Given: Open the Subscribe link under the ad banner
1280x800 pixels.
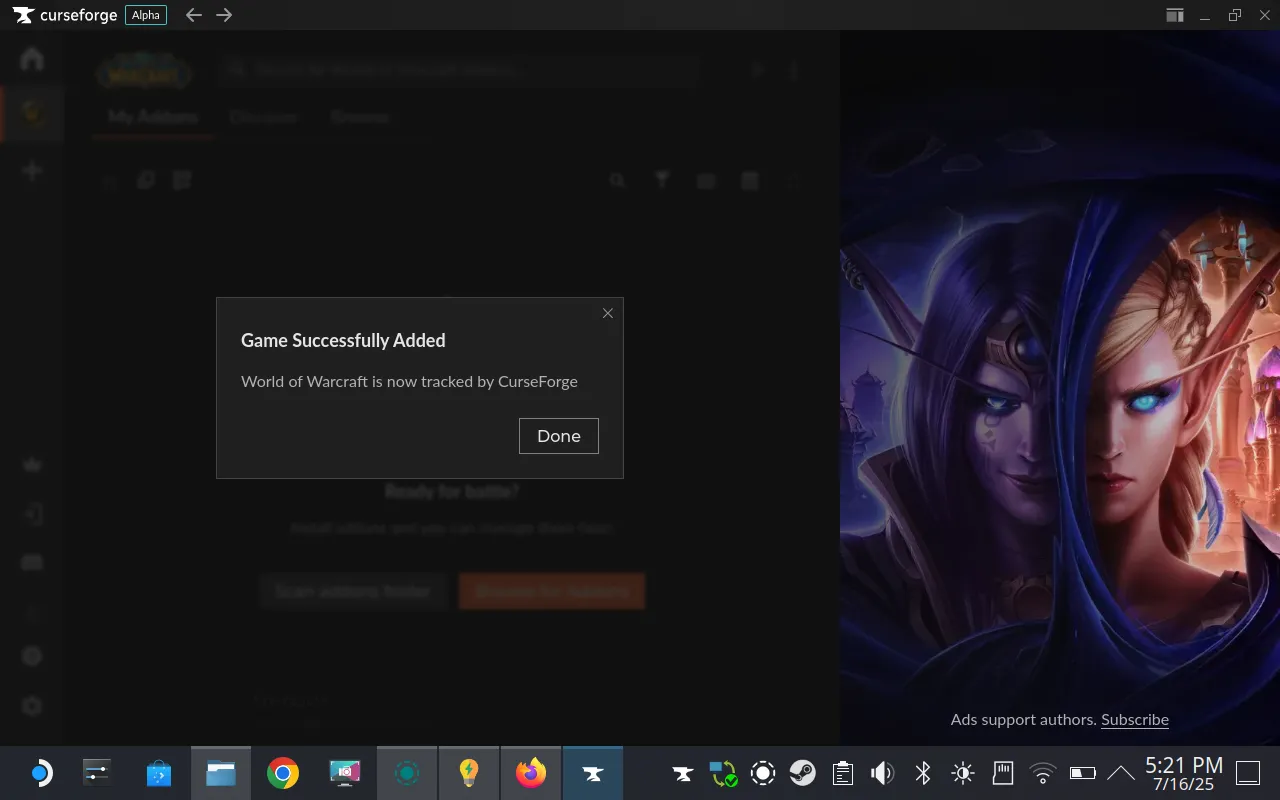Looking at the screenshot, I should 1134,719.
